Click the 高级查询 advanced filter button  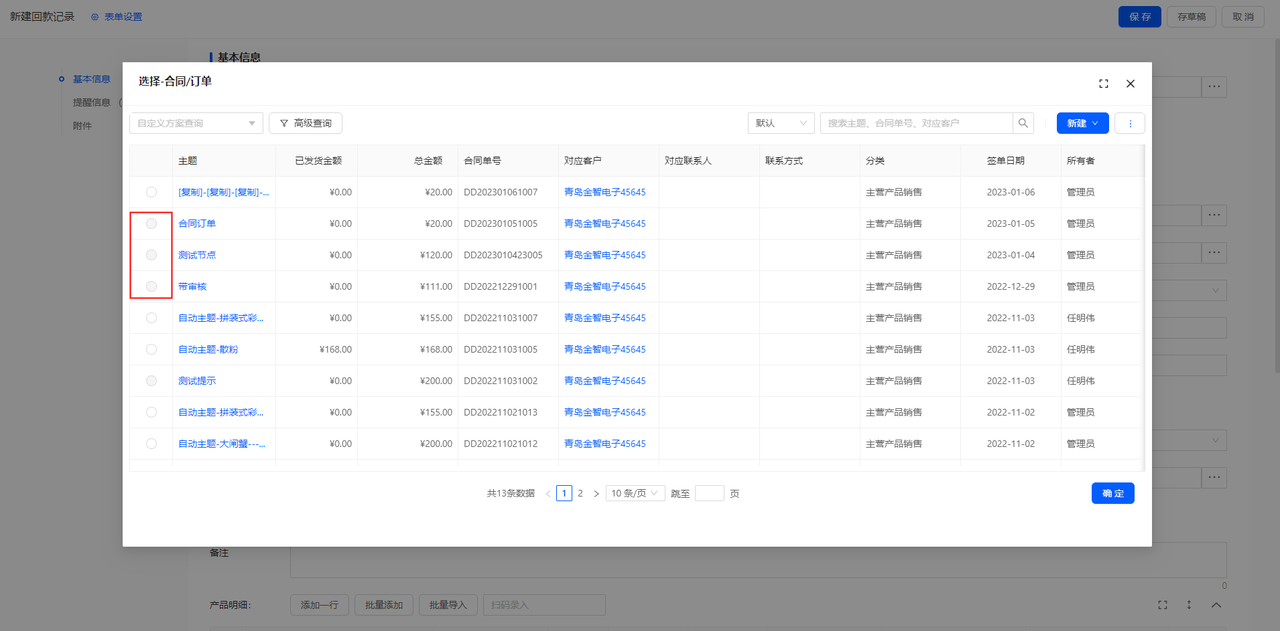pyautogui.click(x=306, y=123)
